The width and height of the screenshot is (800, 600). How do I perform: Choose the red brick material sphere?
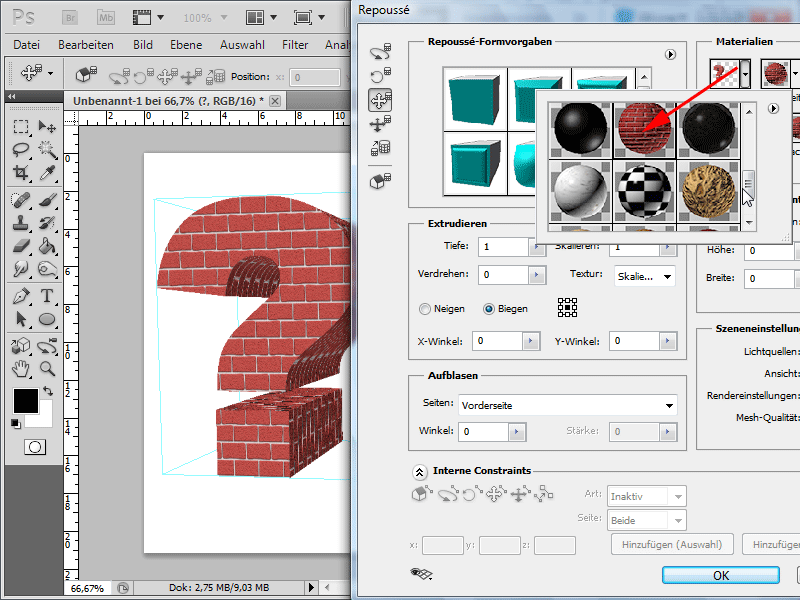(644, 128)
